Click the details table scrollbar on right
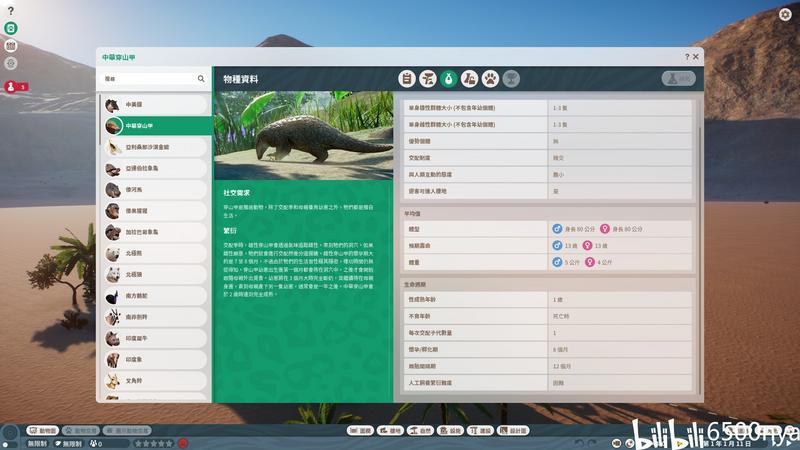 click(699, 260)
